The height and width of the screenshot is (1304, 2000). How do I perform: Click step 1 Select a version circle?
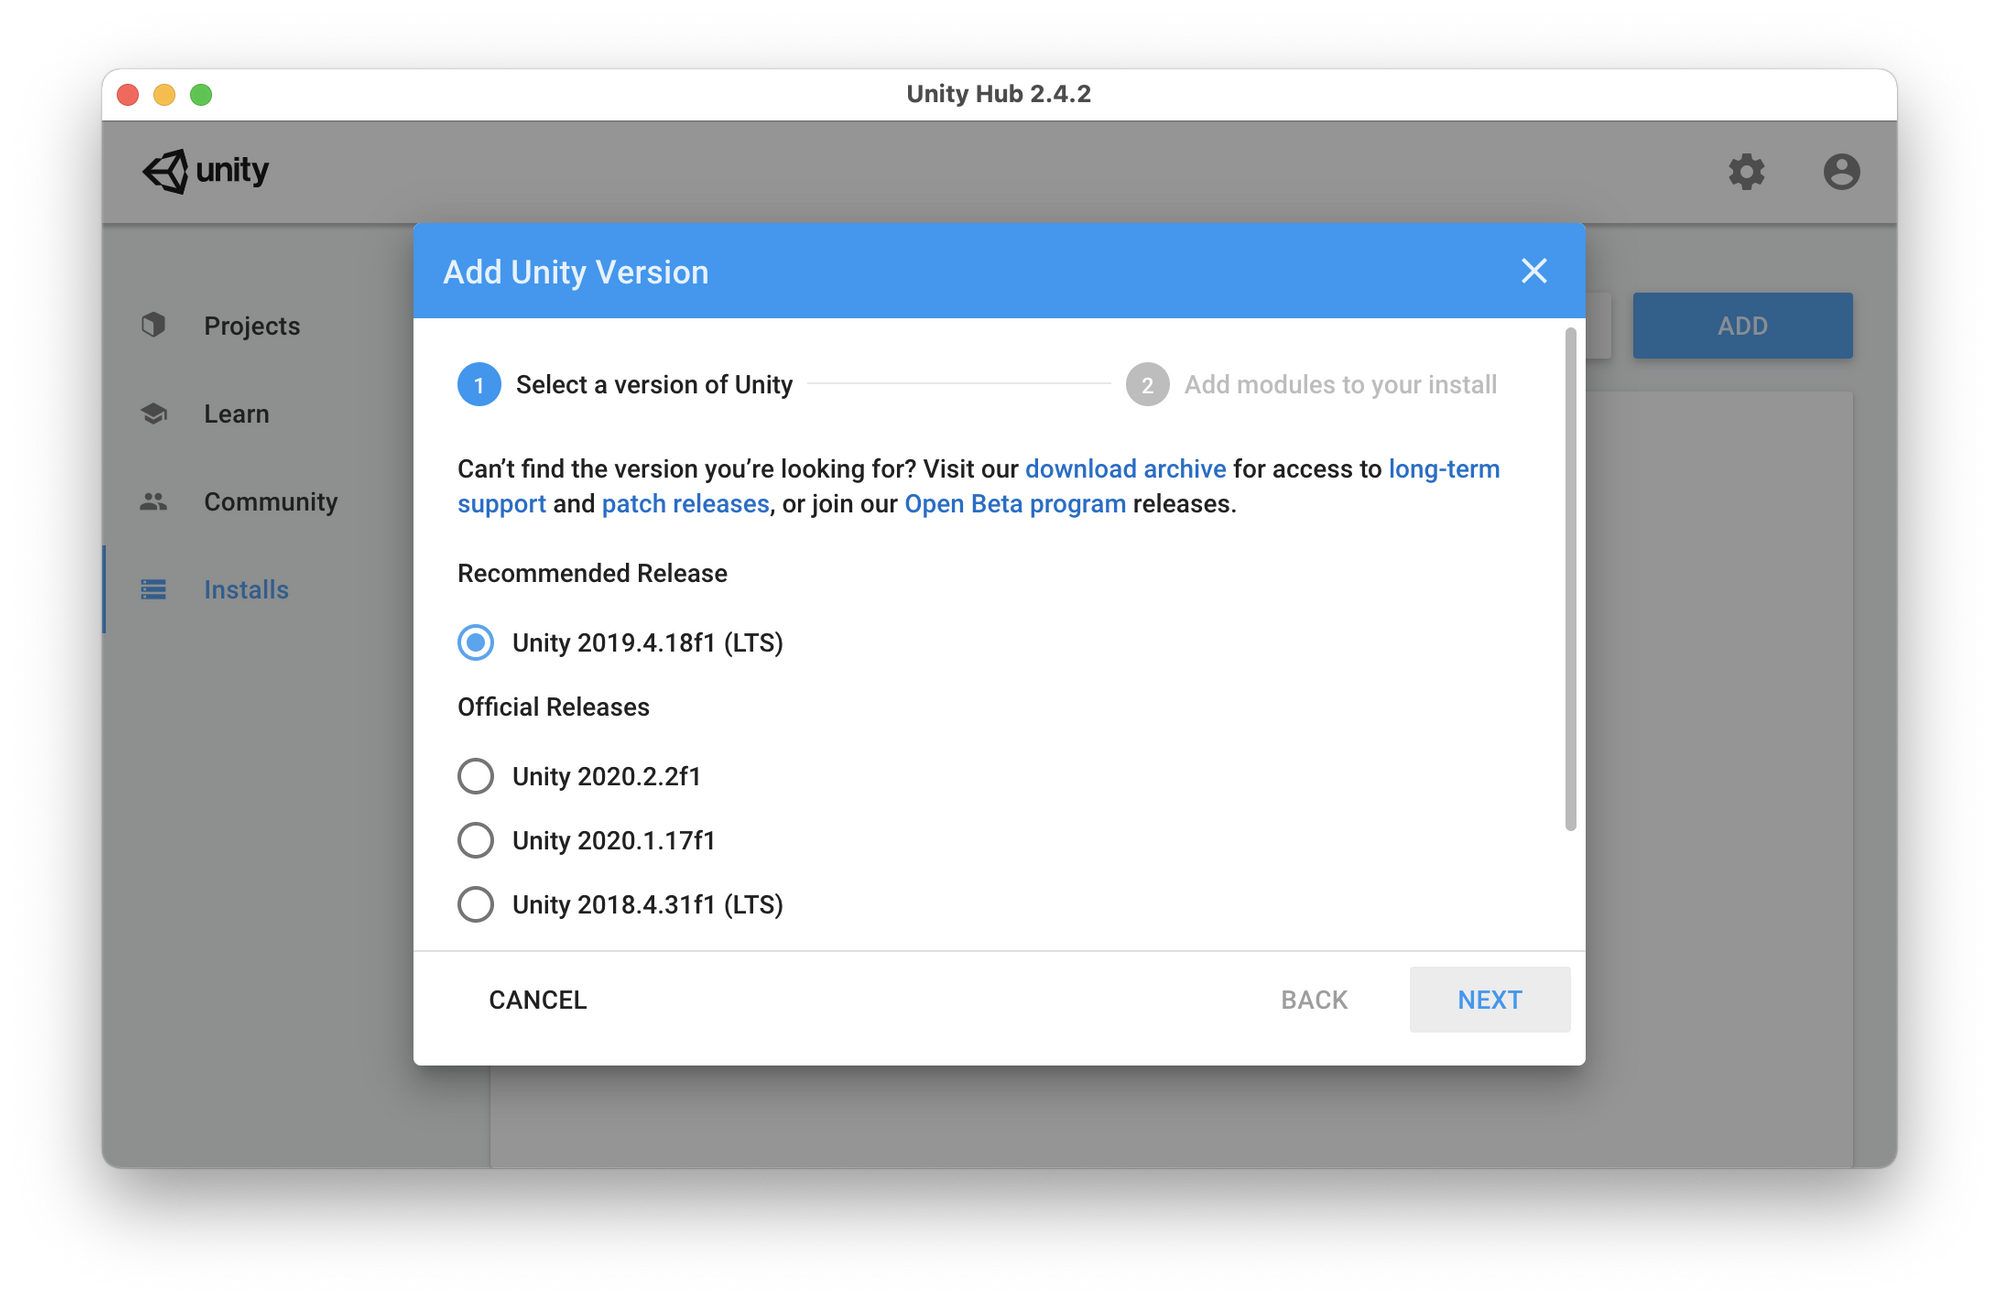coord(479,385)
